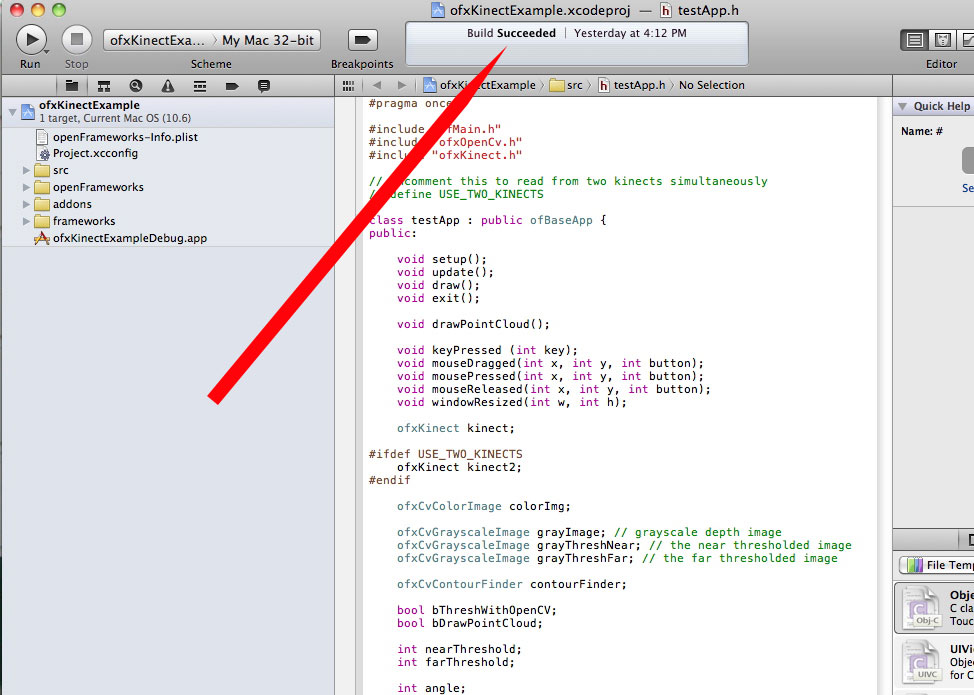Select the Objective-C class template
This screenshot has height=695, width=974.
point(934,607)
